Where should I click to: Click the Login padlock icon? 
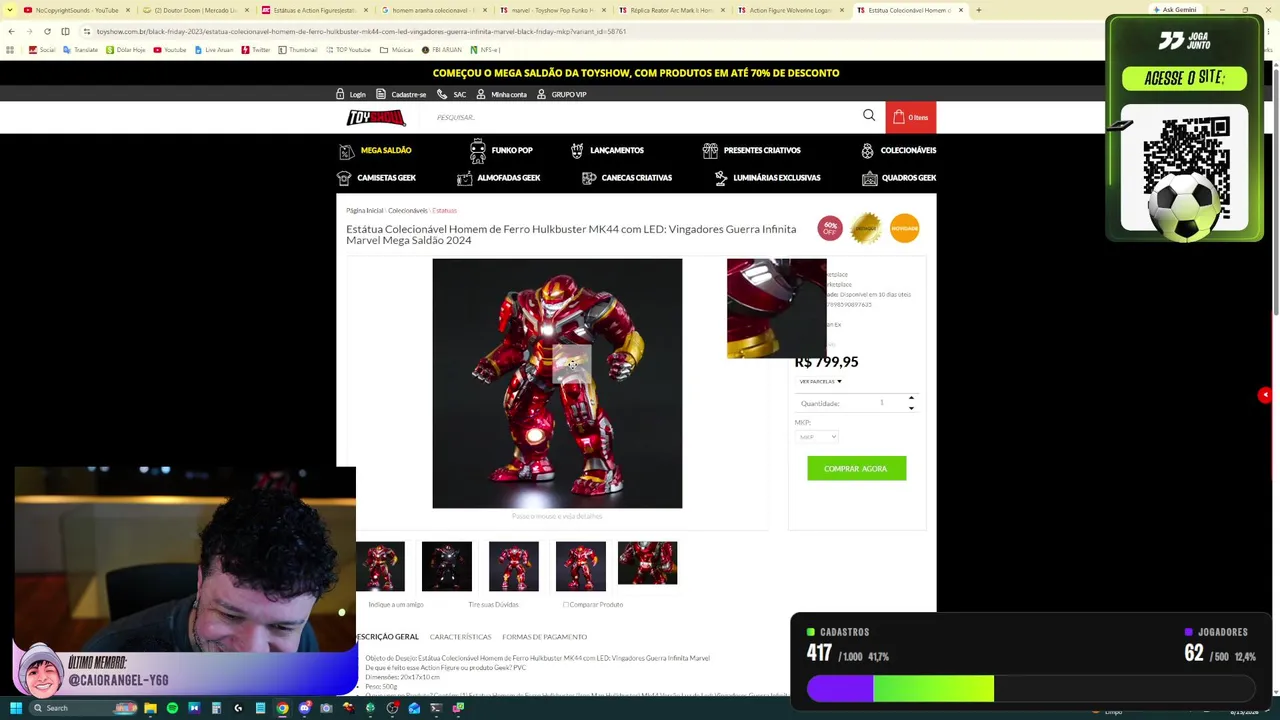[x=340, y=94]
